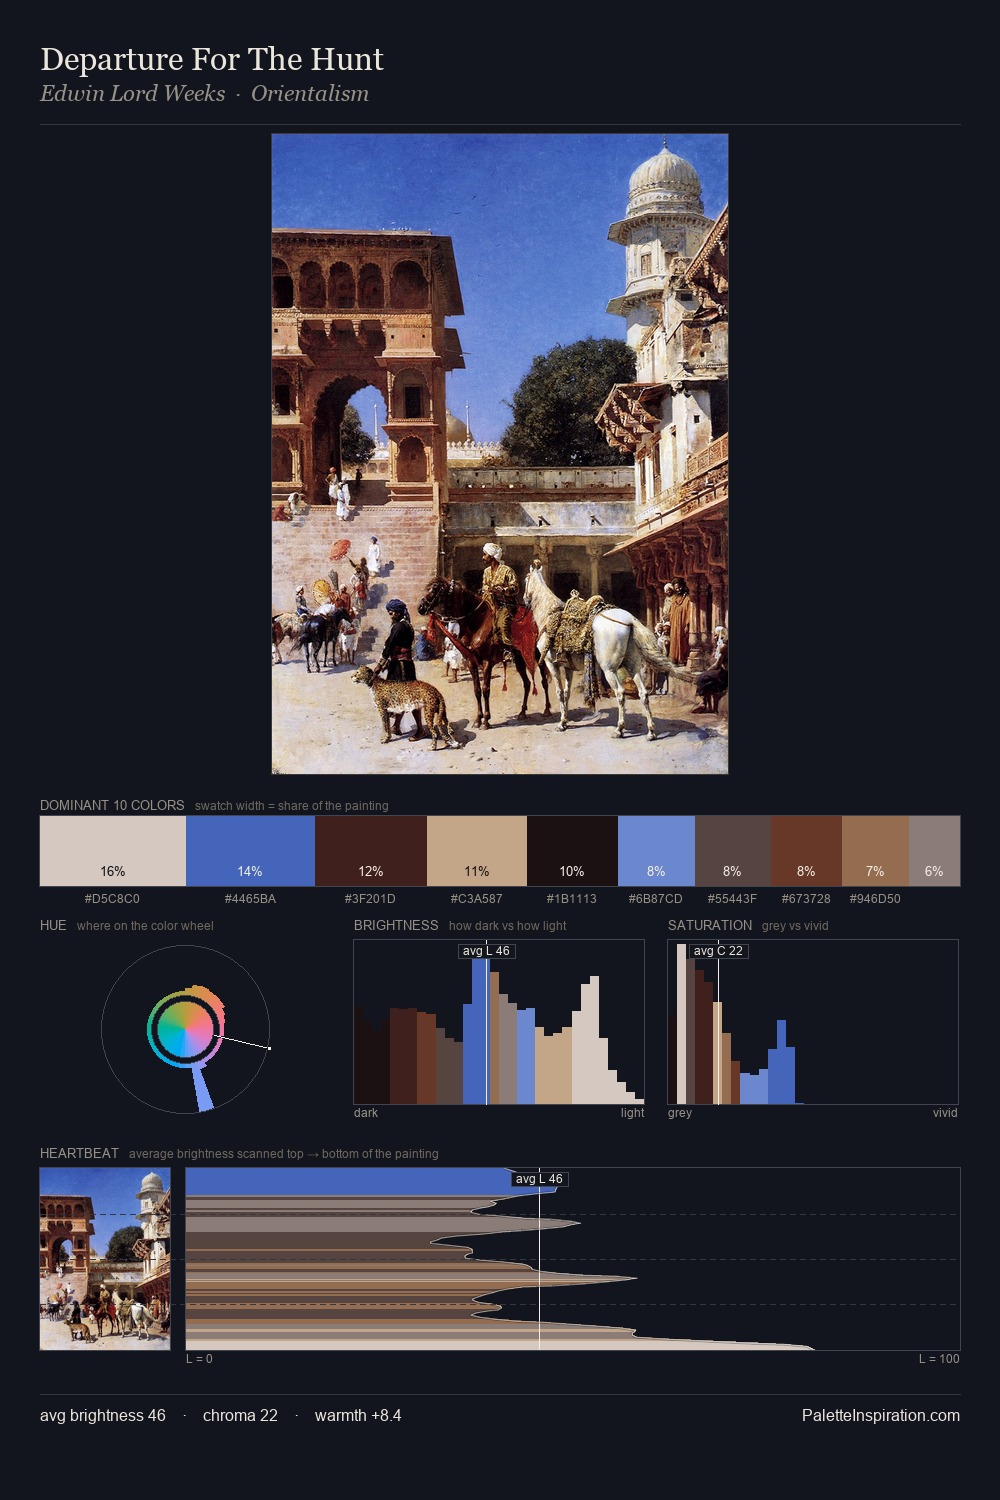Click the 'grey' axis label under Saturation
Screen dimensions: 1000x1500
[x=680, y=1113]
